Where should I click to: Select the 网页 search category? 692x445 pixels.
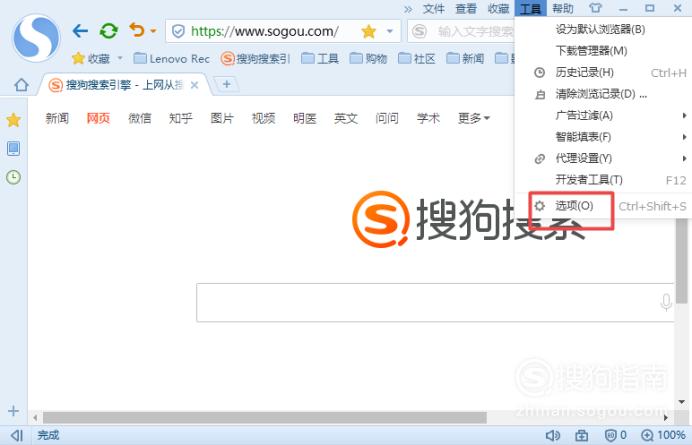pyautogui.click(x=98, y=118)
